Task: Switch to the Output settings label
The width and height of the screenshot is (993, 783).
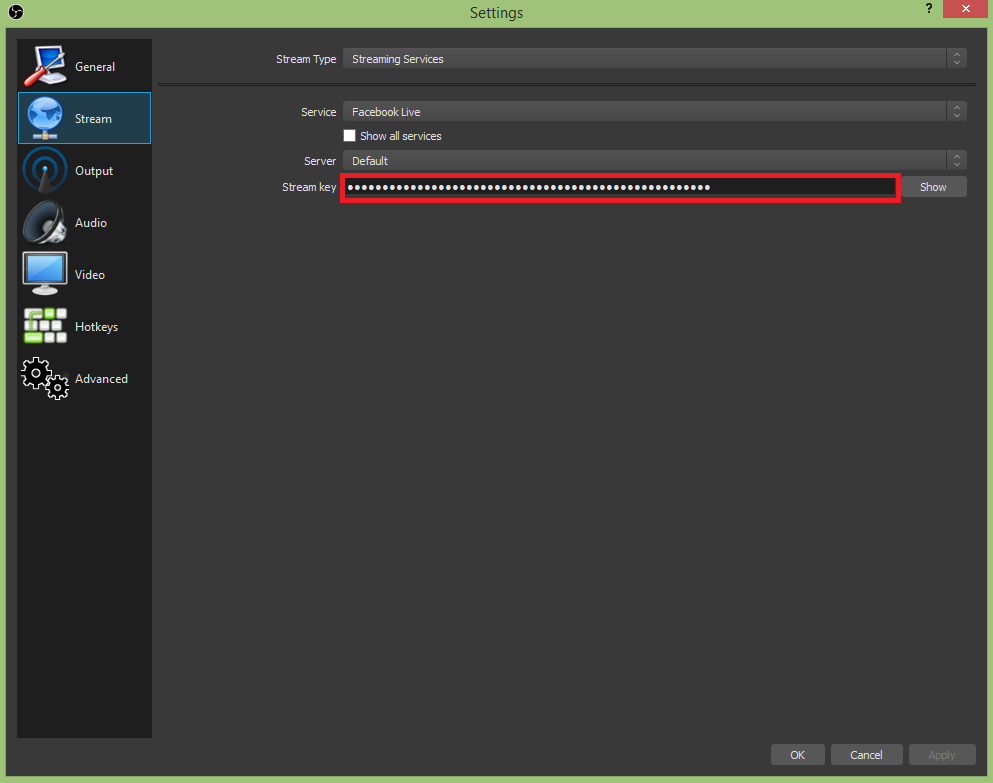Action: 94,171
